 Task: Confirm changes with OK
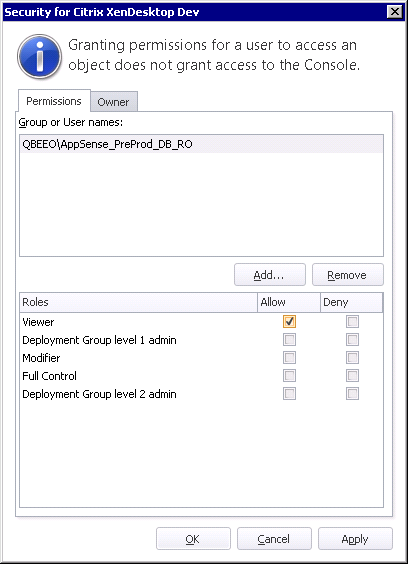pos(193,539)
